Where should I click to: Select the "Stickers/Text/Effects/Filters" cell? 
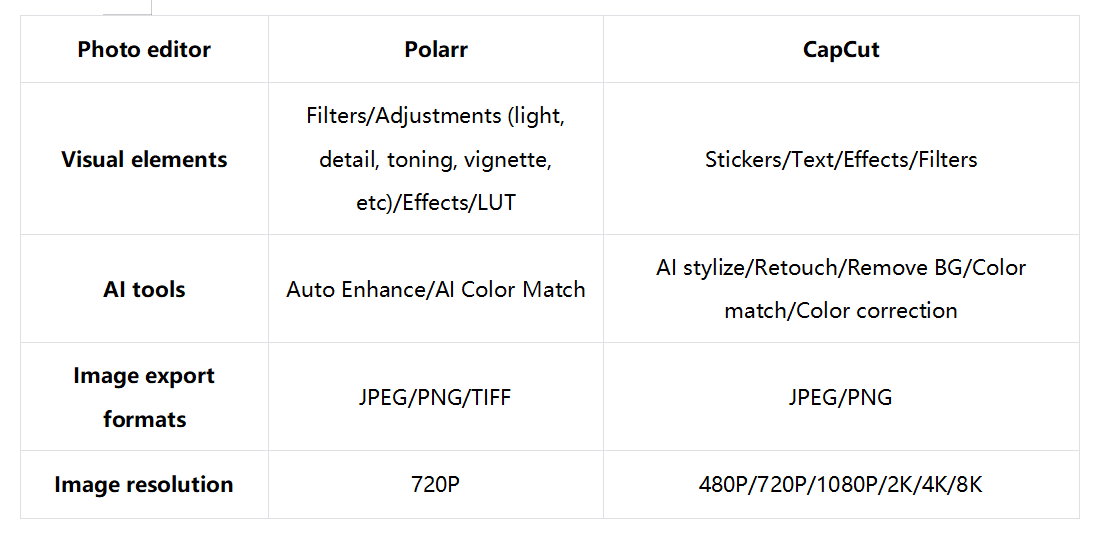pyautogui.click(x=841, y=159)
